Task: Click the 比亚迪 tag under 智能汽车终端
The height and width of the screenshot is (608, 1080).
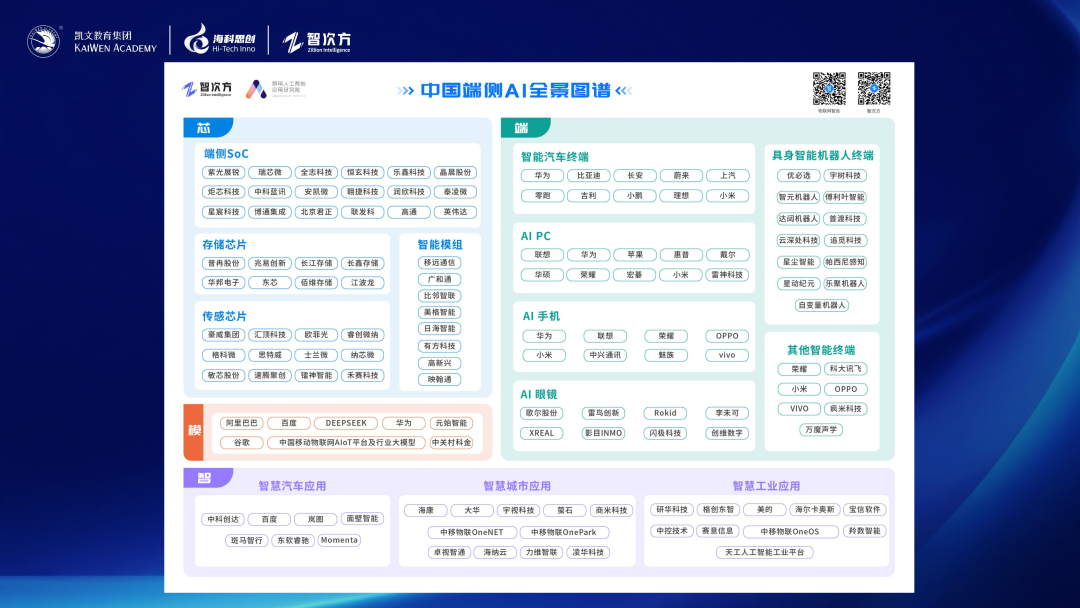Action: click(588, 175)
